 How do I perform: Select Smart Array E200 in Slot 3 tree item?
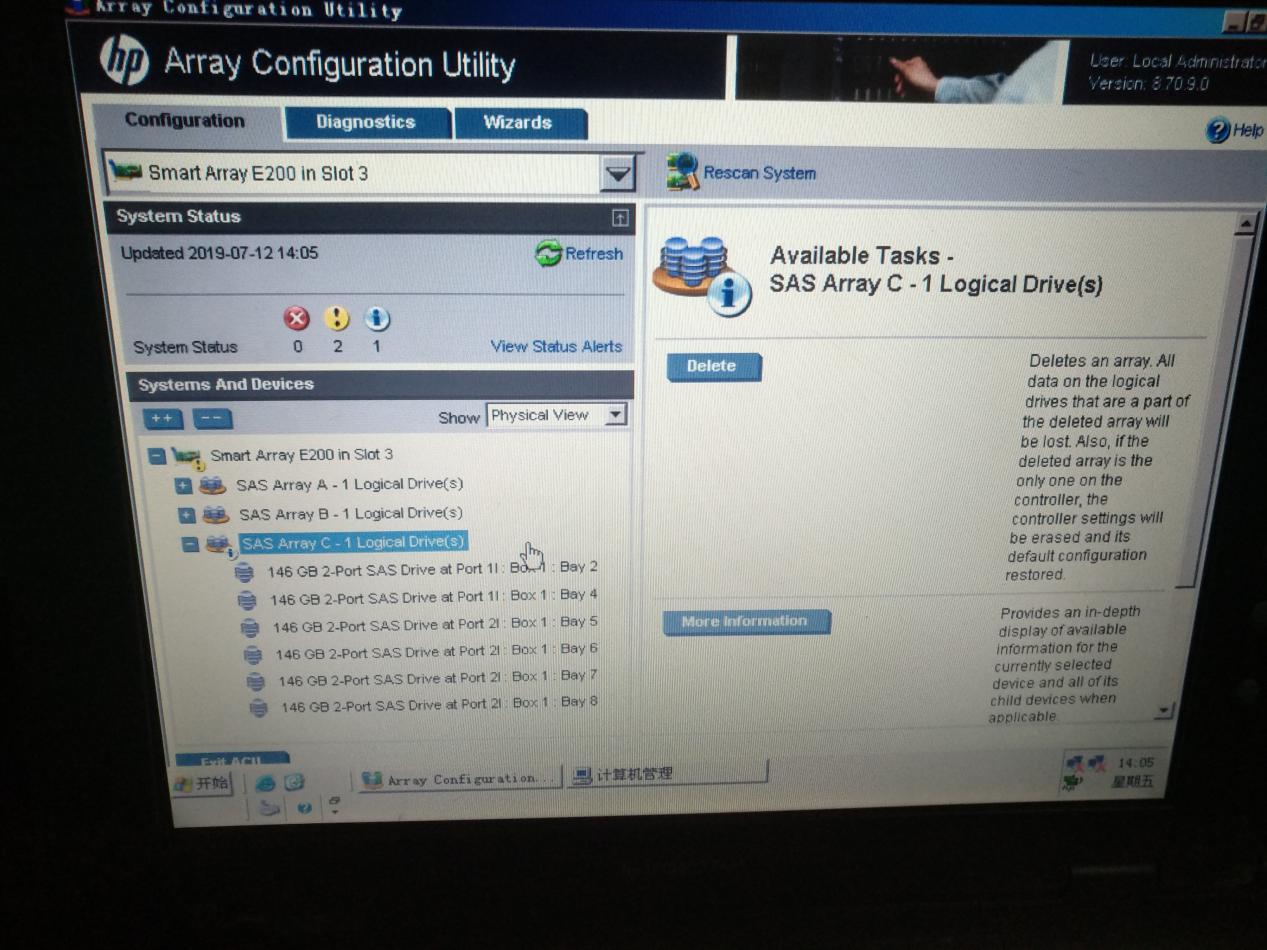301,455
